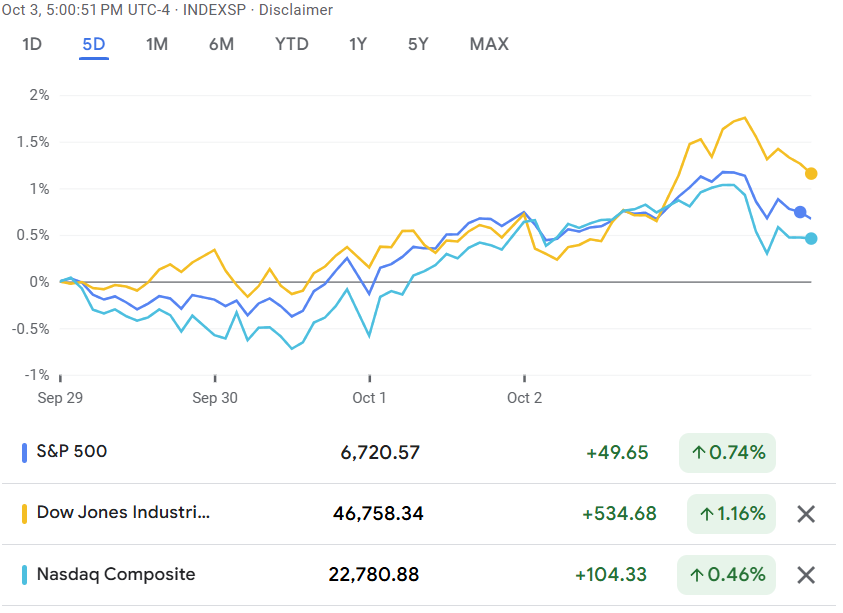Remove Nasdaq Composite comparison with X icon
This screenshot has height=613, width=843.
tap(806, 575)
